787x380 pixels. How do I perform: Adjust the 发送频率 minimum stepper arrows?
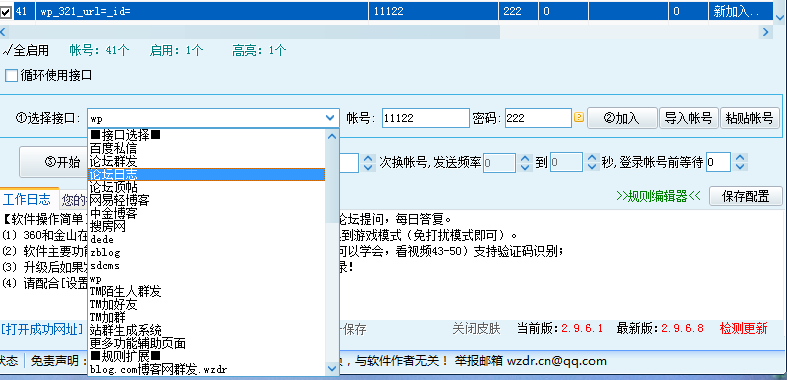coord(524,163)
